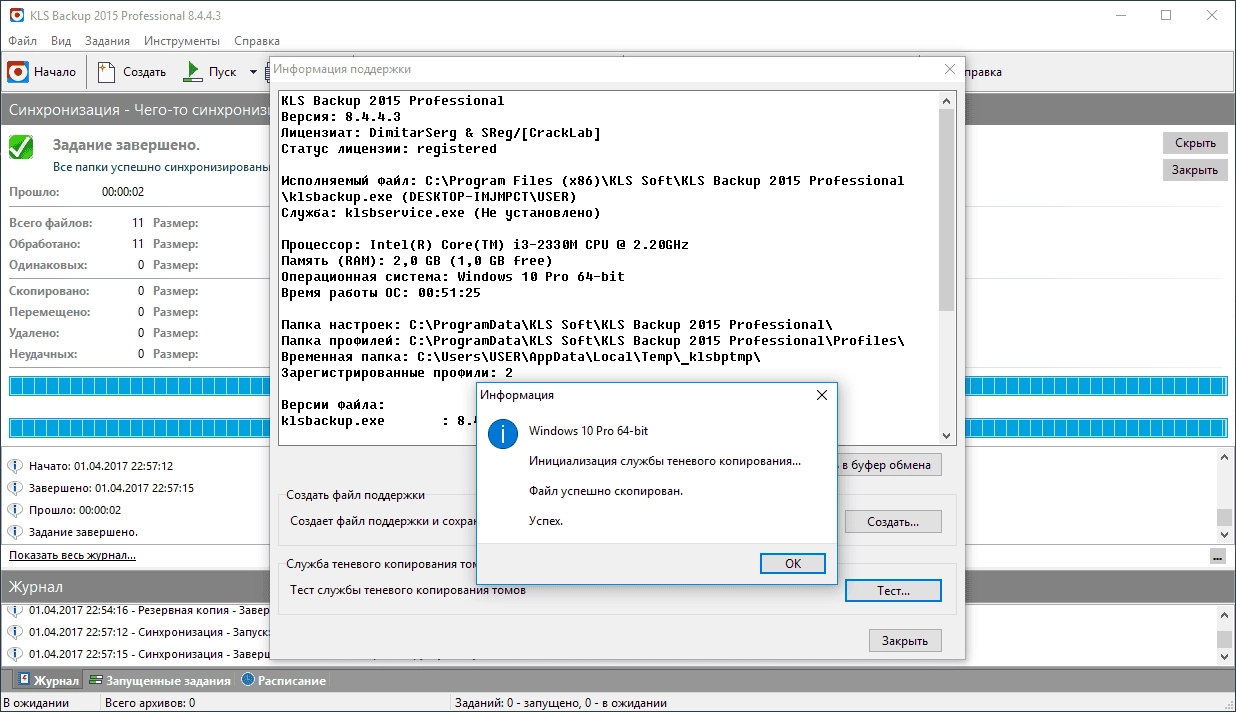Image resolution: width=1236 pixels, height=712 pixels.
Task: Click the support info scrollbar up arrow
Action: click(947, 99)
